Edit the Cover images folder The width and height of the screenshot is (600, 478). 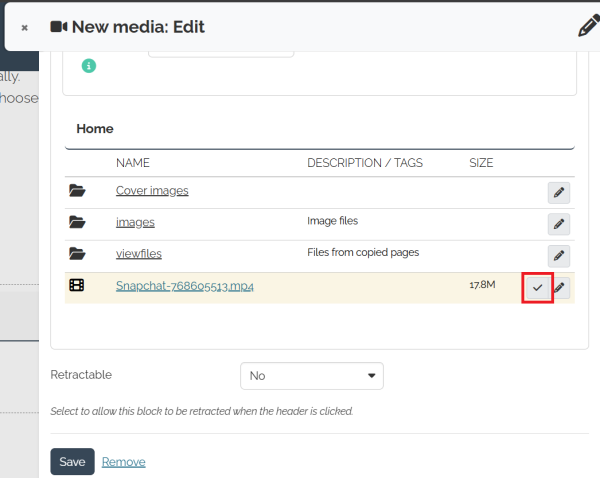559,192
